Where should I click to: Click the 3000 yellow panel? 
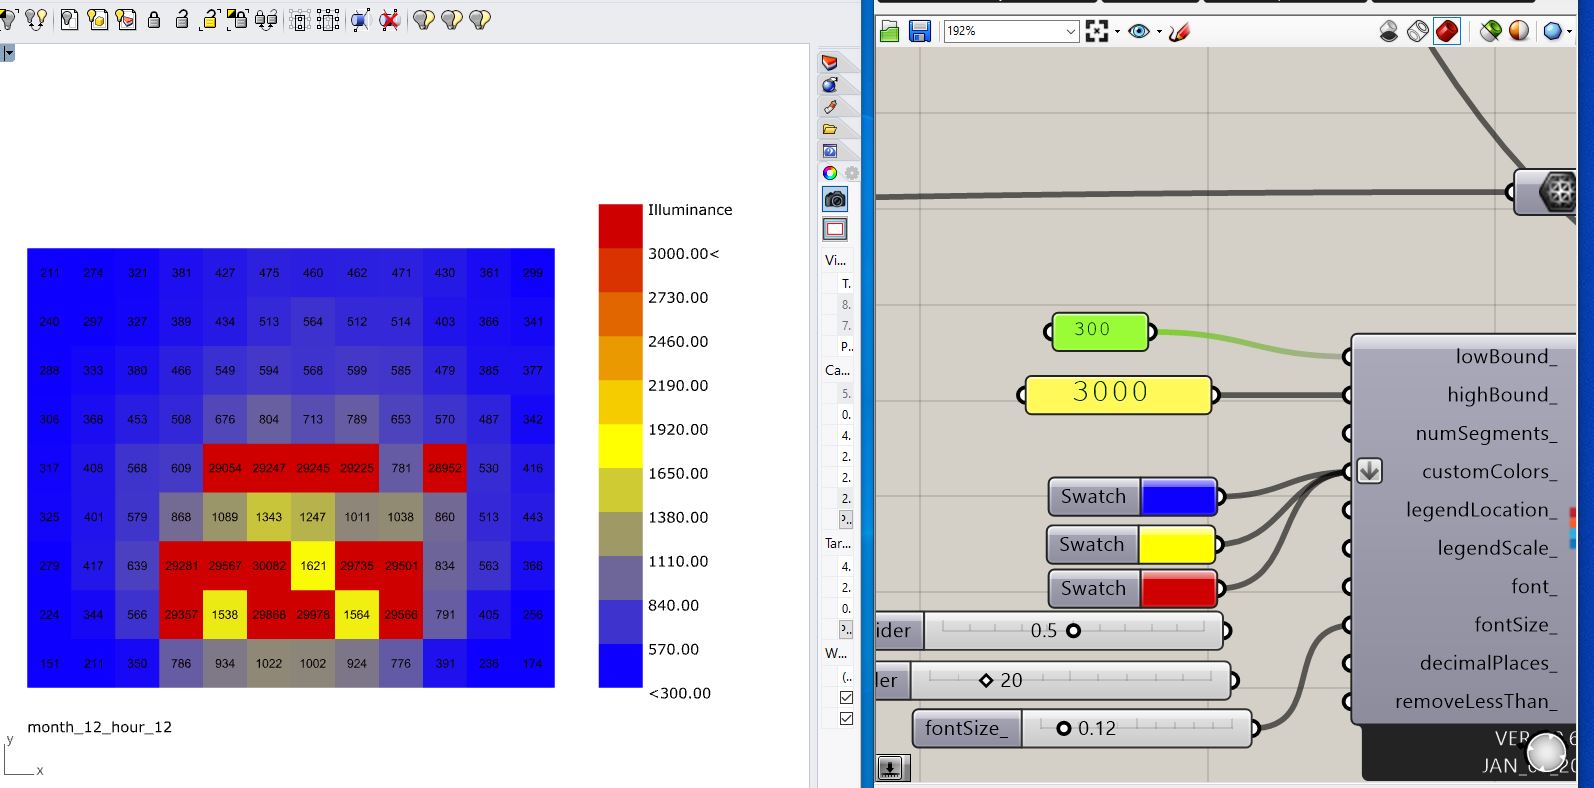point(1117,395)
